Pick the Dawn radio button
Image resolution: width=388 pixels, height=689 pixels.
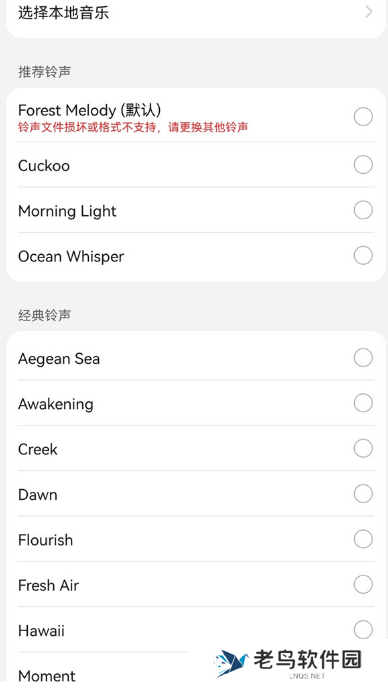pyautogui.click(x=363, y=493)
